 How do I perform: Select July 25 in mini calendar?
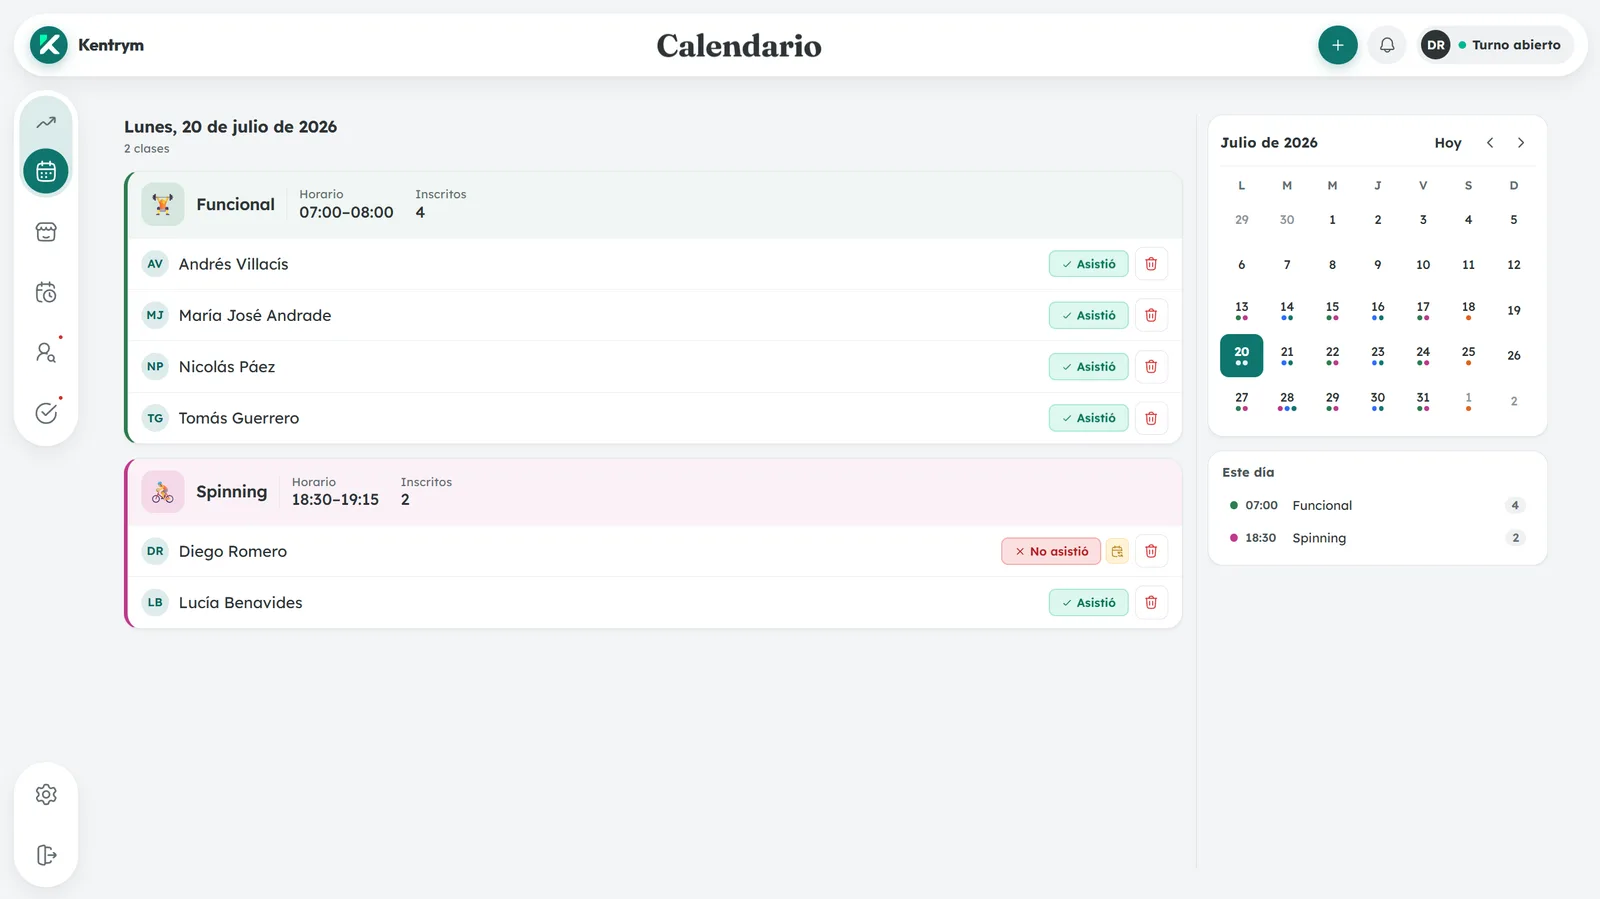point(1468,355)
